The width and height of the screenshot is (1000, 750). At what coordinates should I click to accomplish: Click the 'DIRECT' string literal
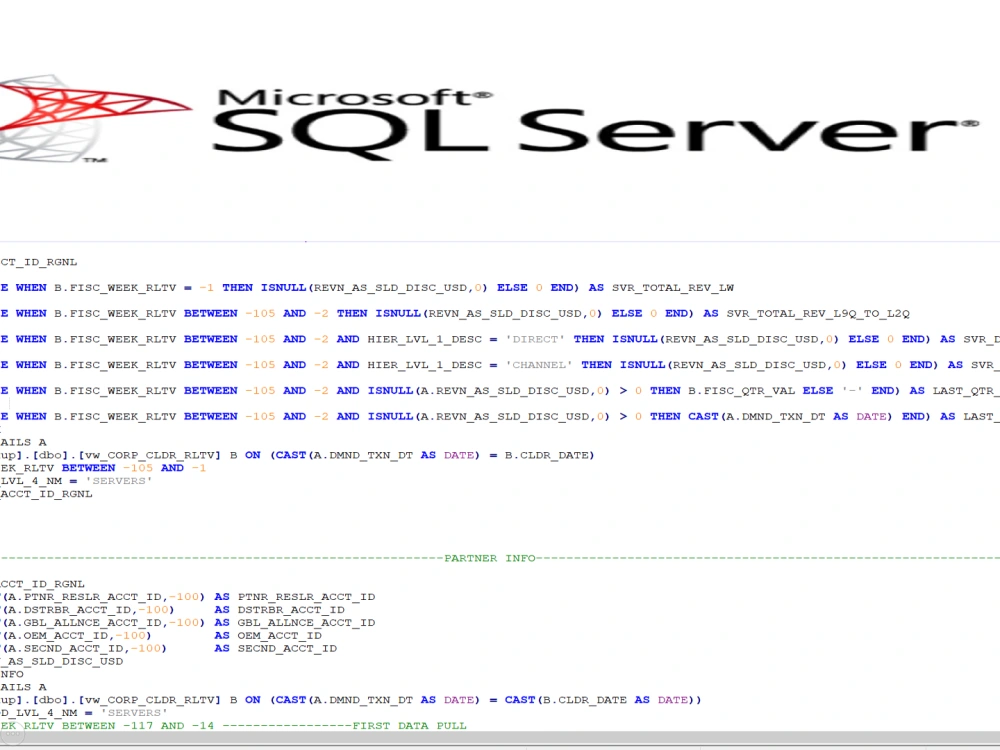click(535, 339)
